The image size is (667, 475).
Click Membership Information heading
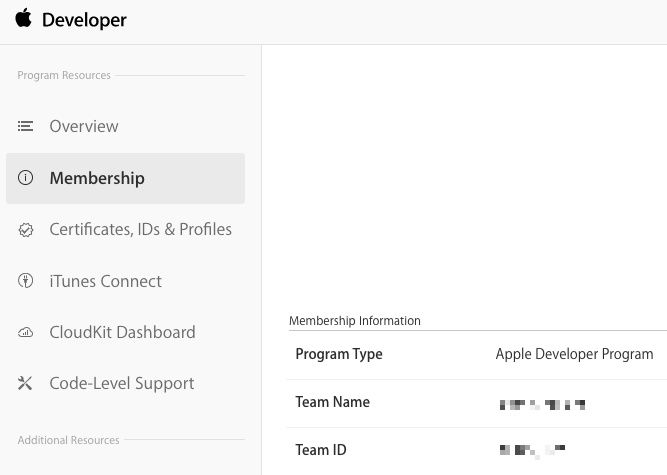tap(355, 321)
